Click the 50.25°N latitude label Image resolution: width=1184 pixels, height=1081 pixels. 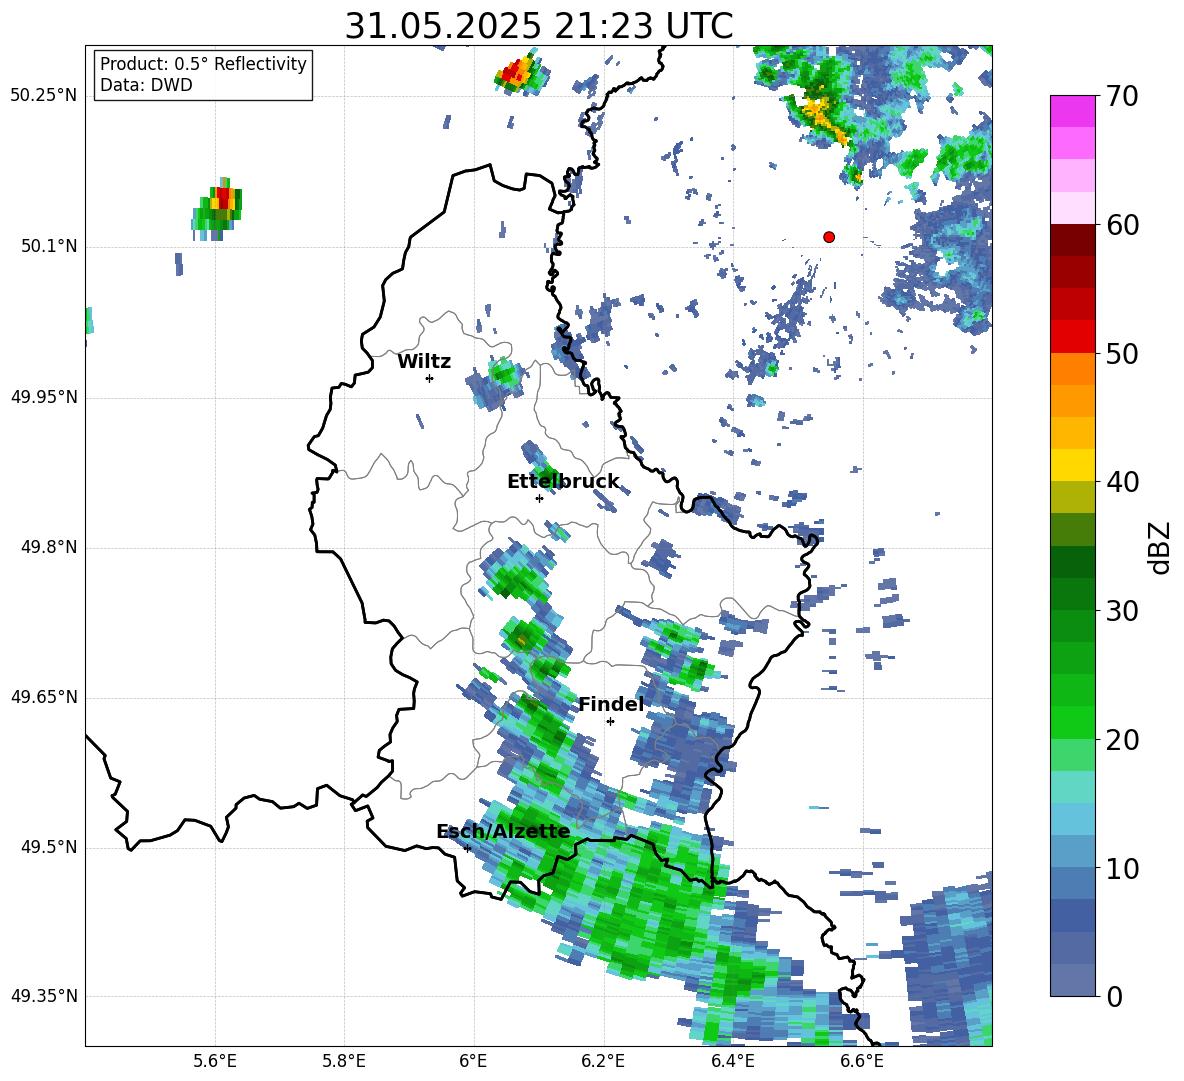pos(43,96)
